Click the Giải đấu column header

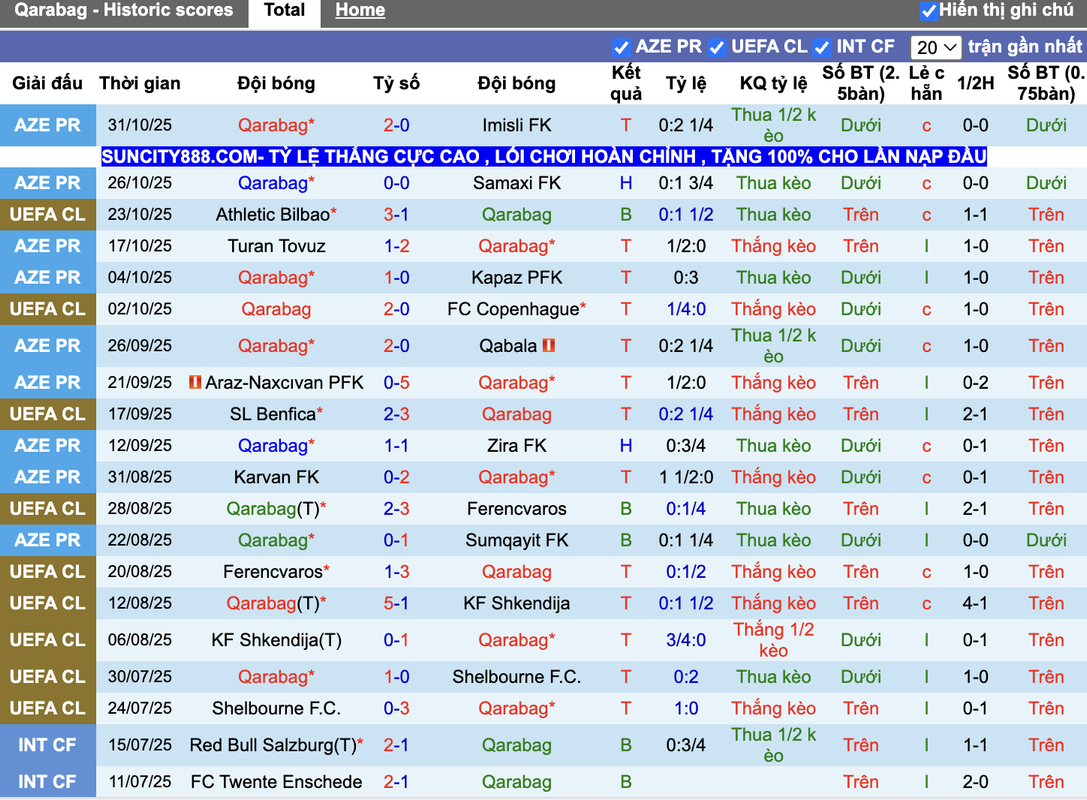click(x=47, y=83)
